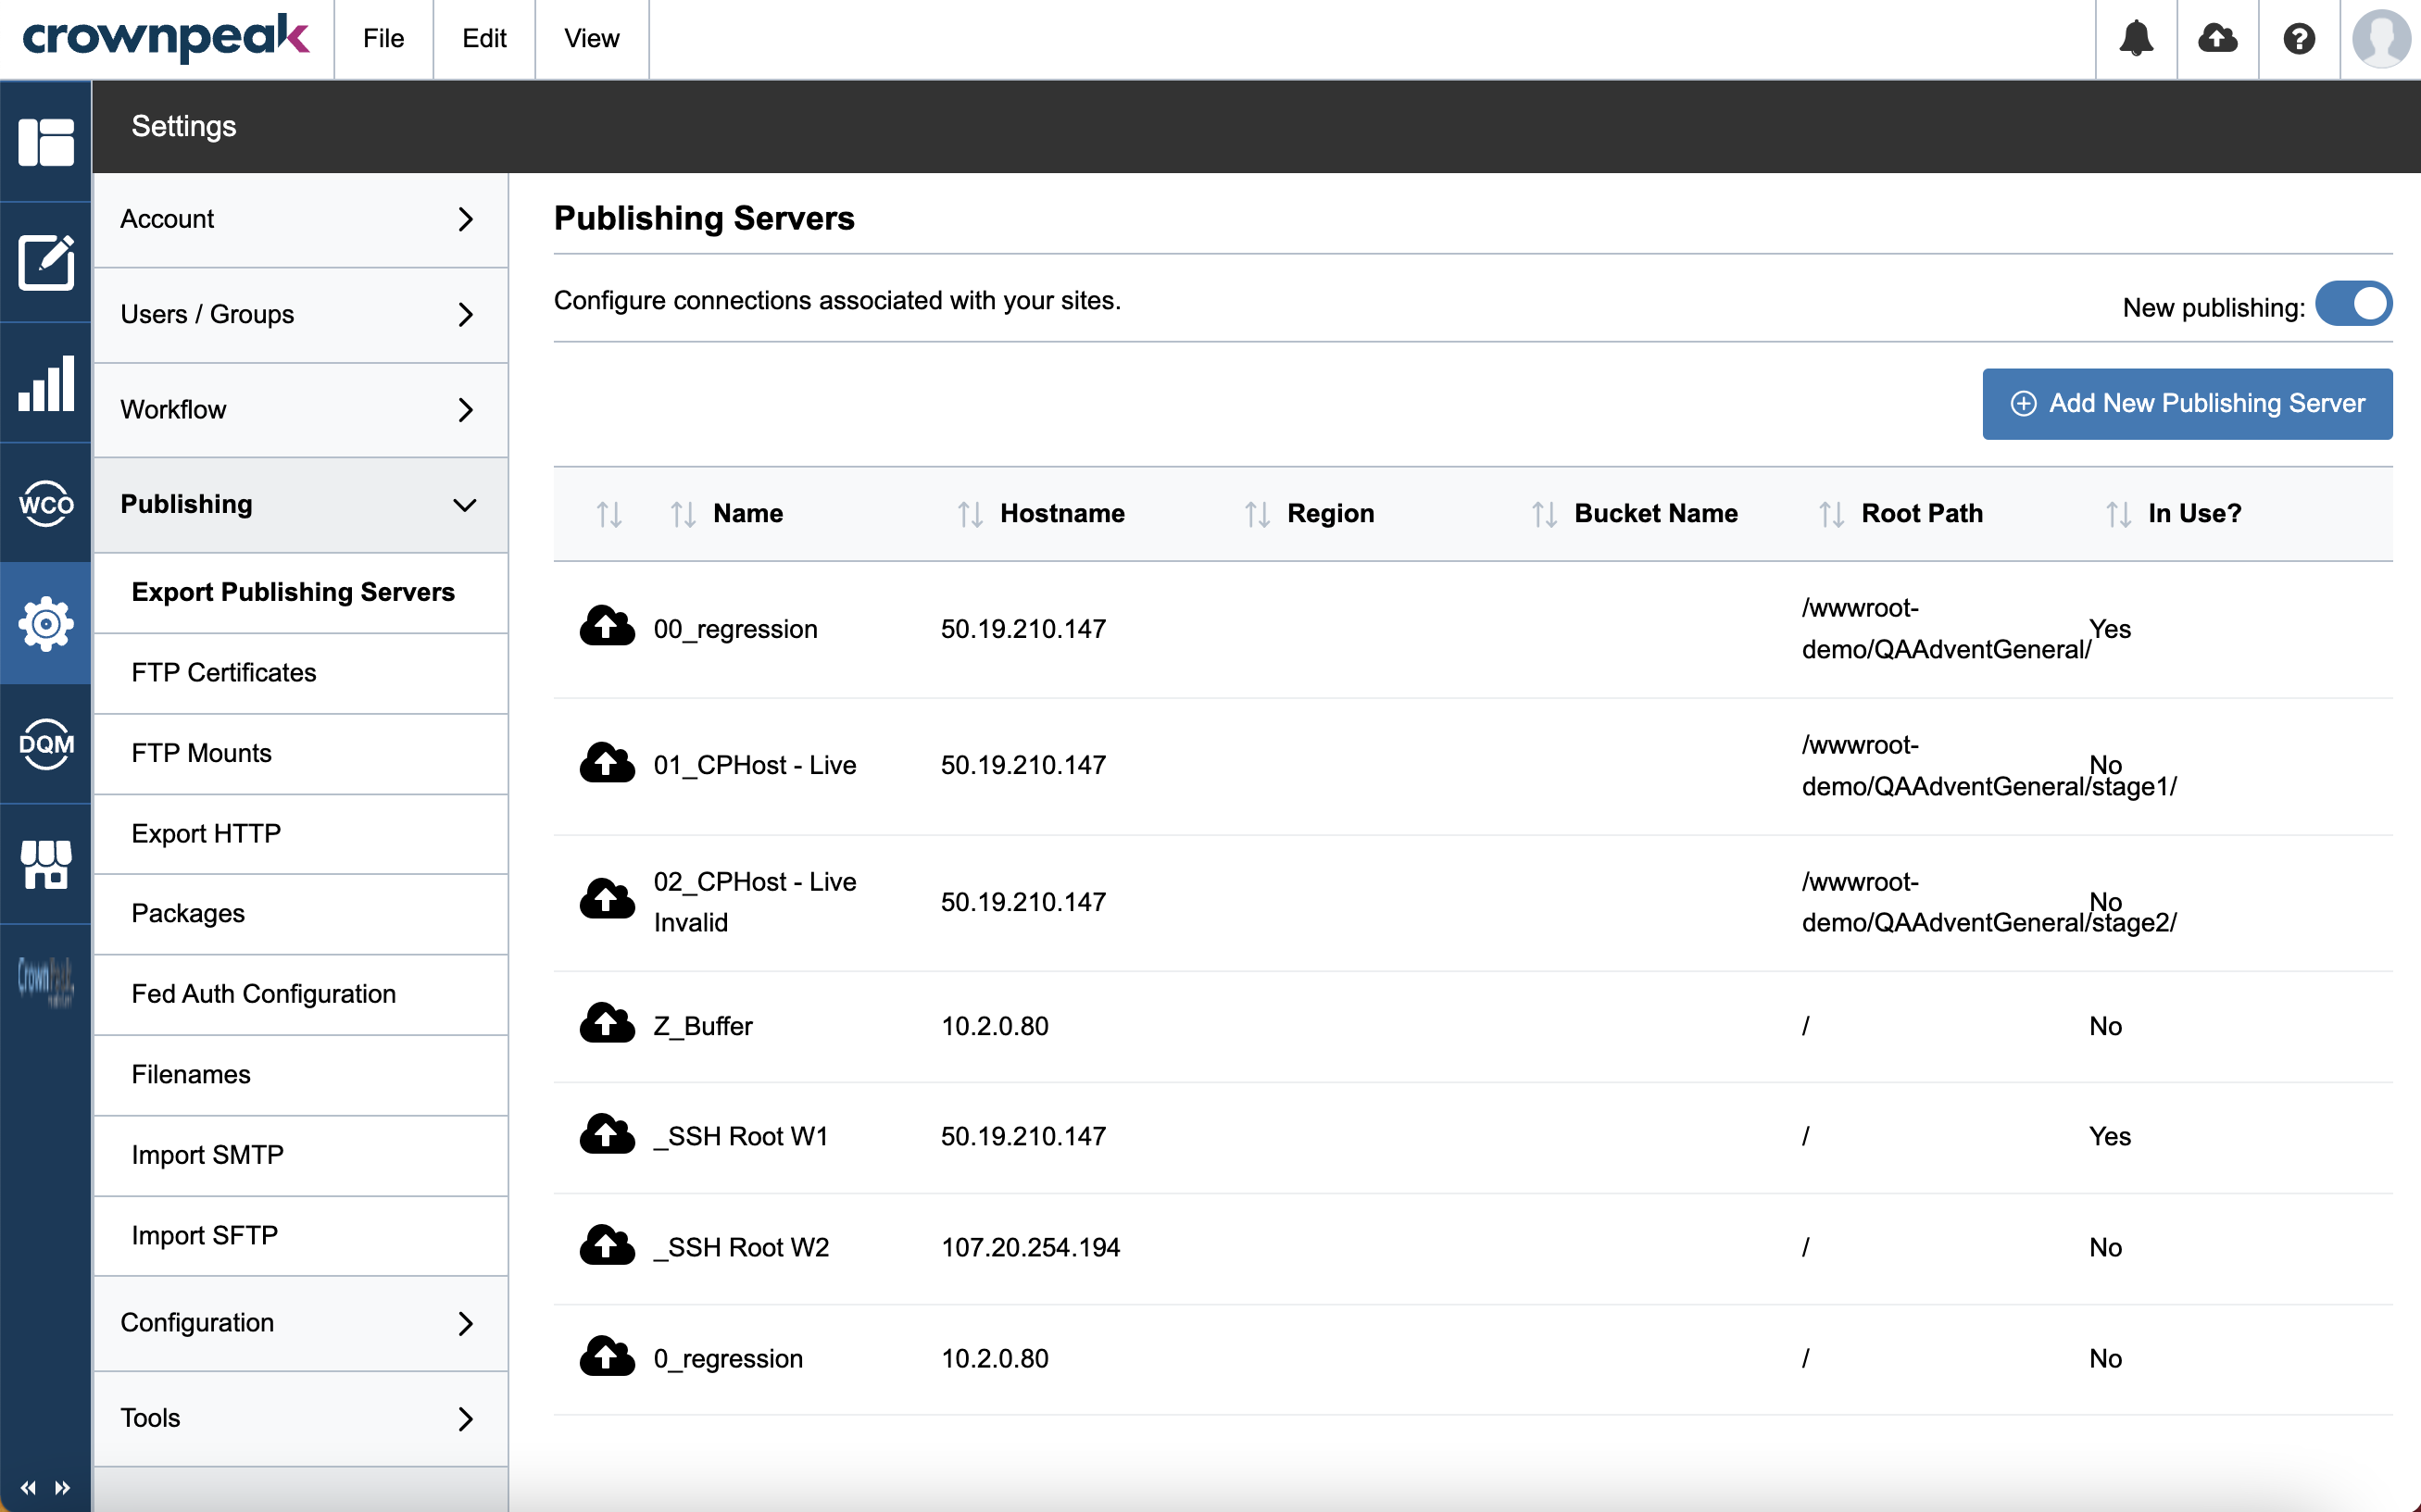Sort by the first unlabeled icon column
The image size is (2421, 1512).
click(x=609, y=514)
